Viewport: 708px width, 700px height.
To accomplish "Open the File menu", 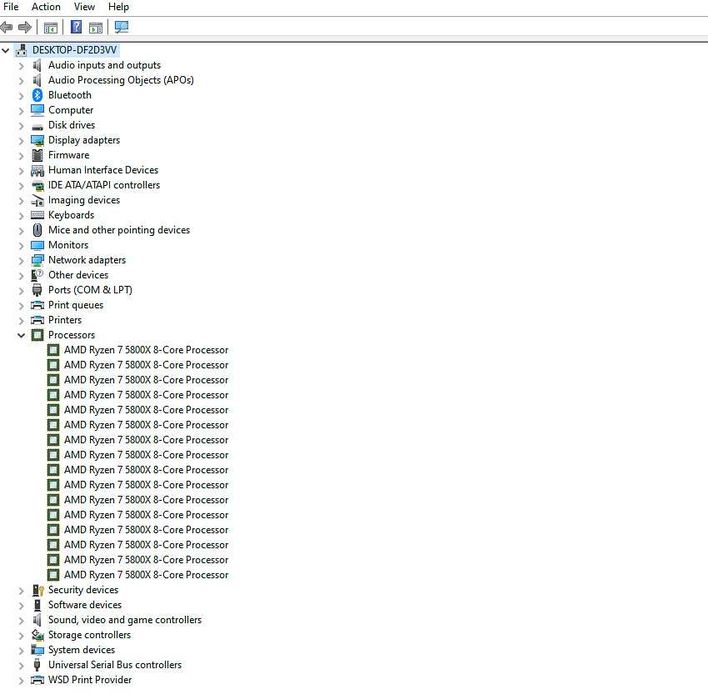I will tap(11, 7).
